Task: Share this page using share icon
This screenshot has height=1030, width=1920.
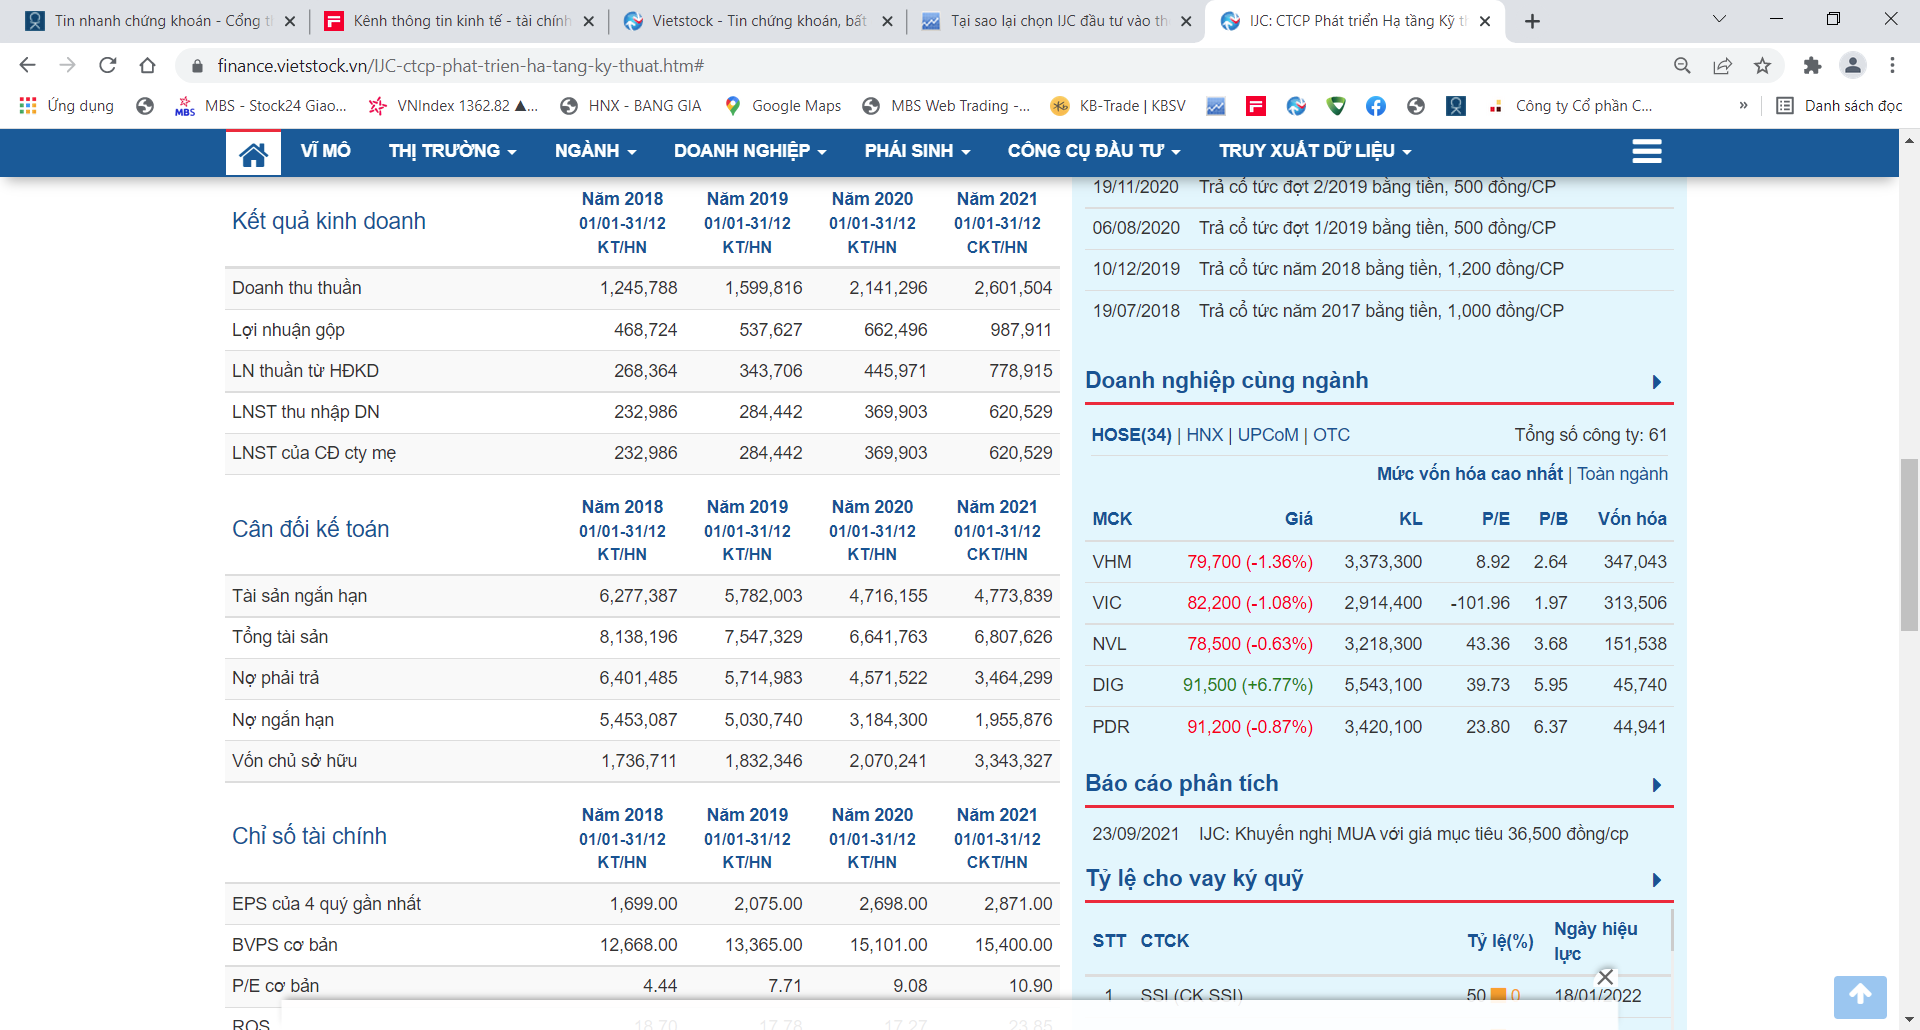Action: (1722, 65)
